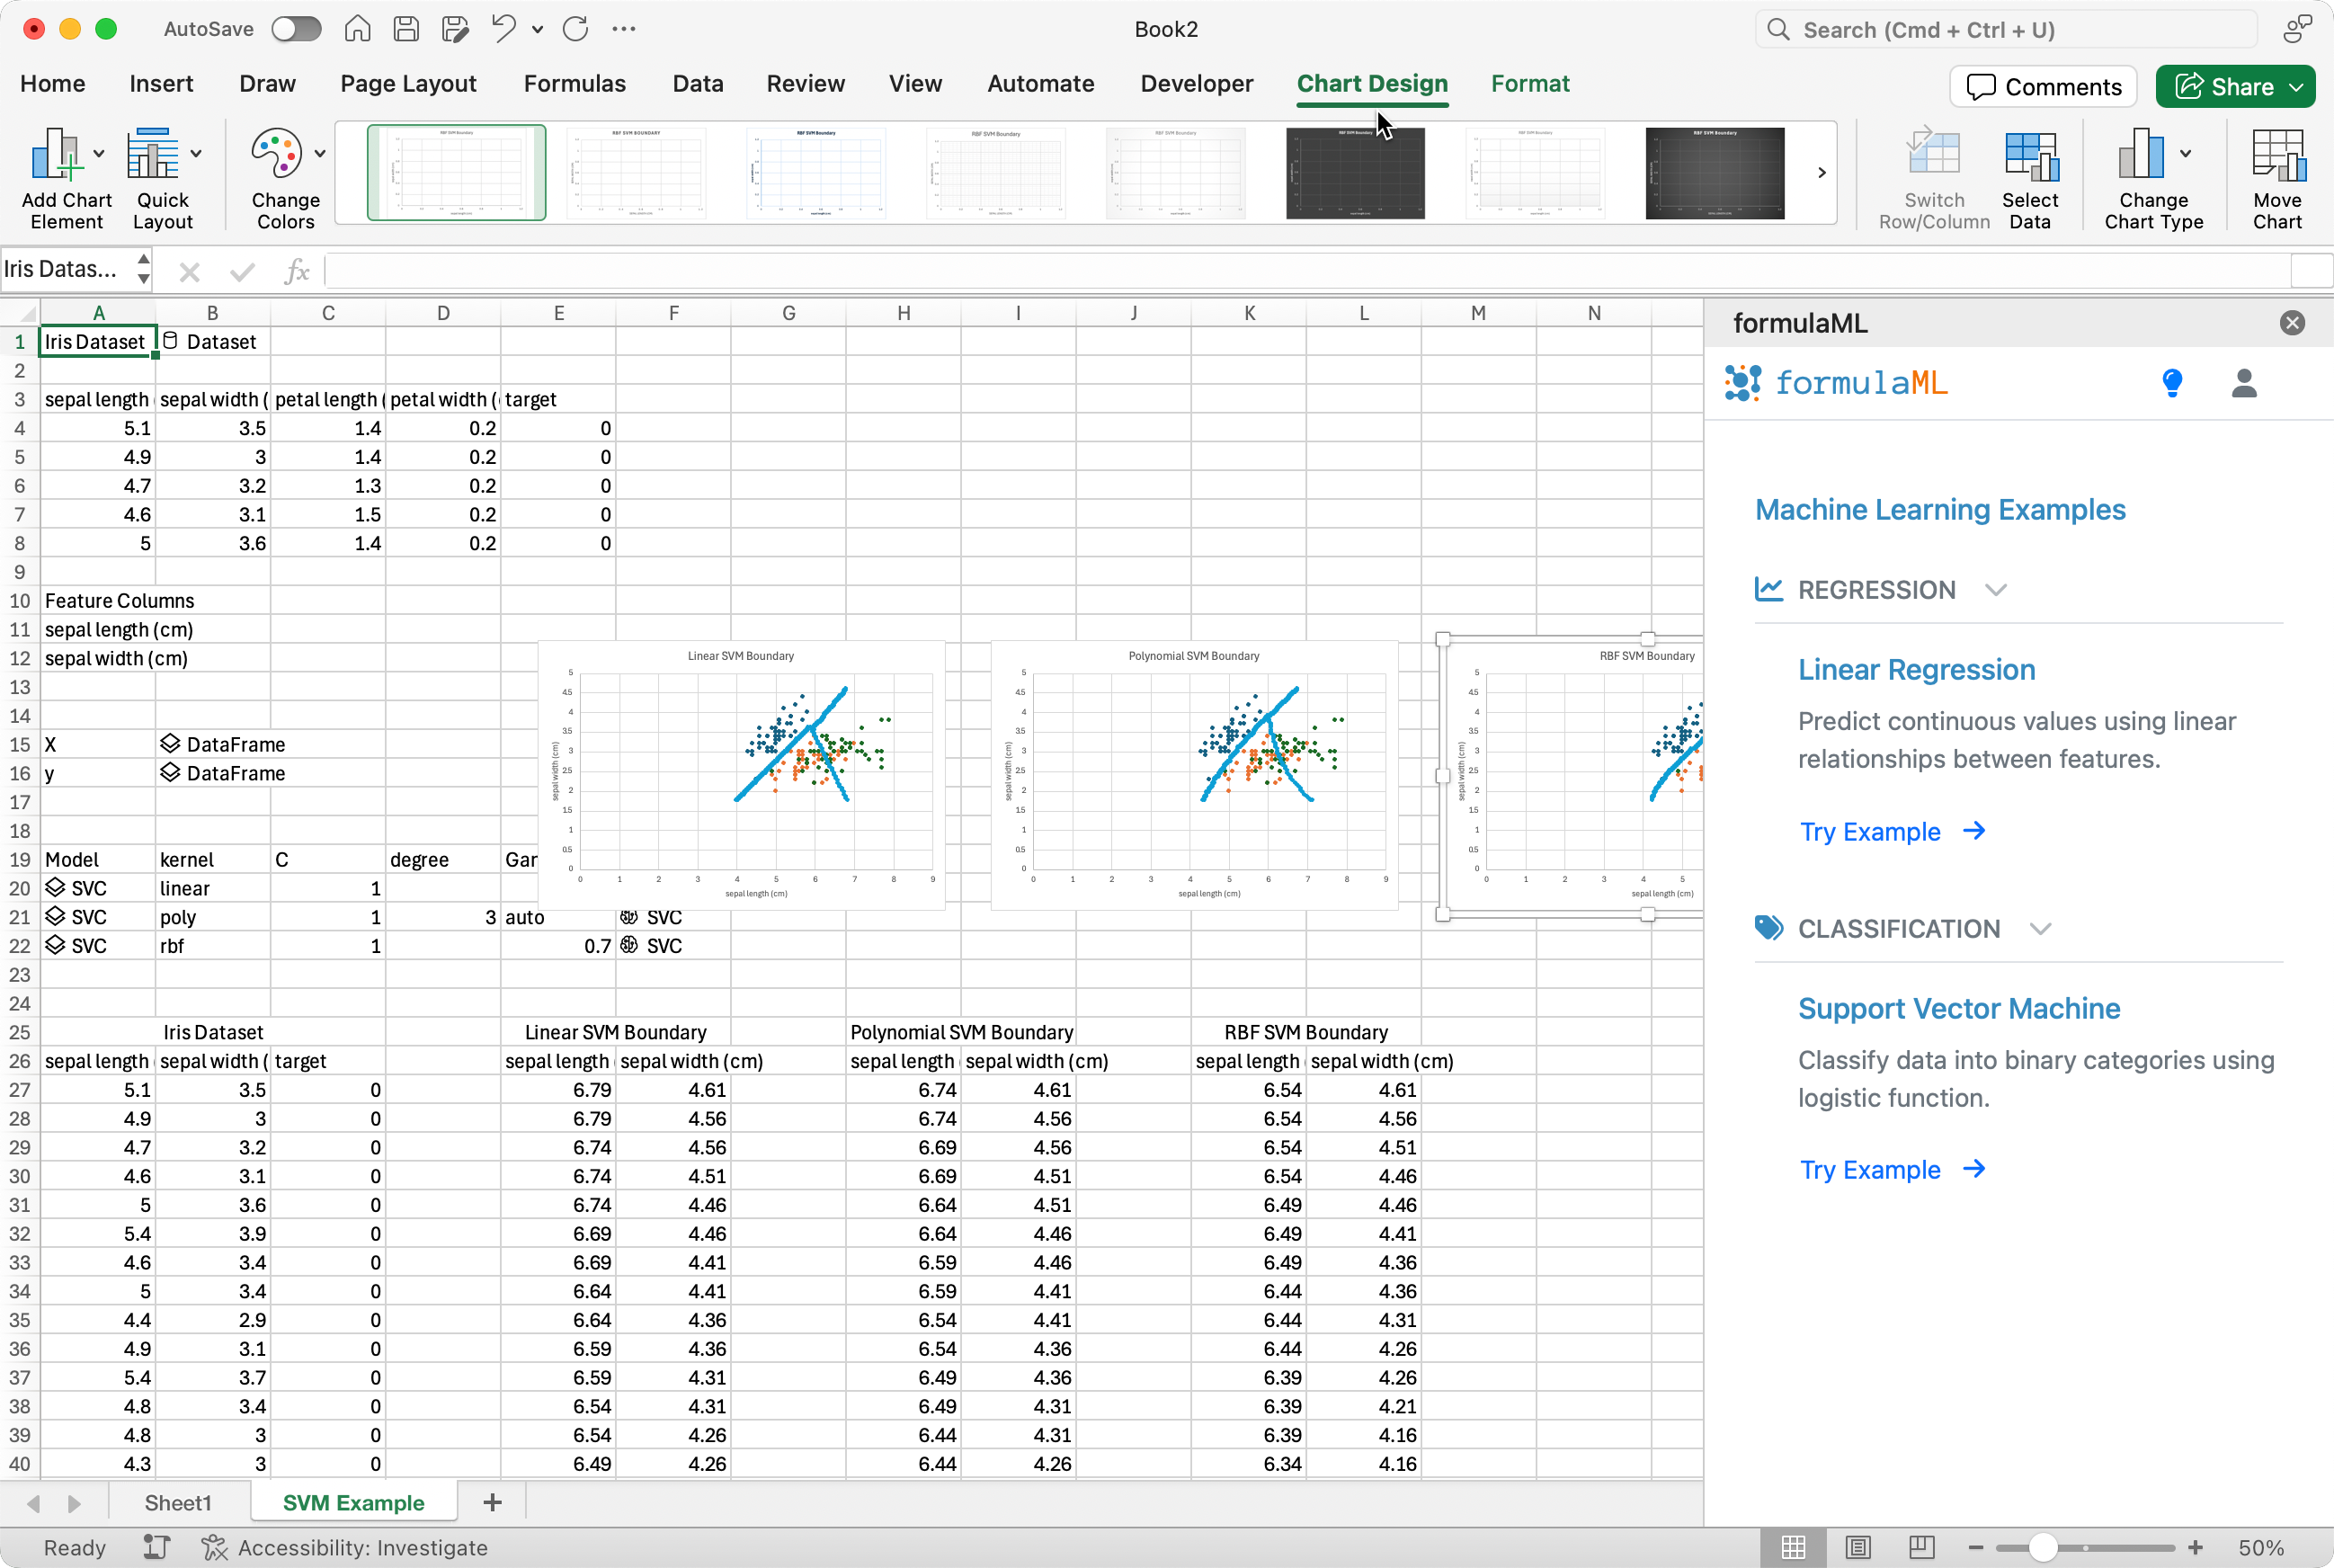
Task: Open the Support Vector Machine link
Action: (1958, 1009)
